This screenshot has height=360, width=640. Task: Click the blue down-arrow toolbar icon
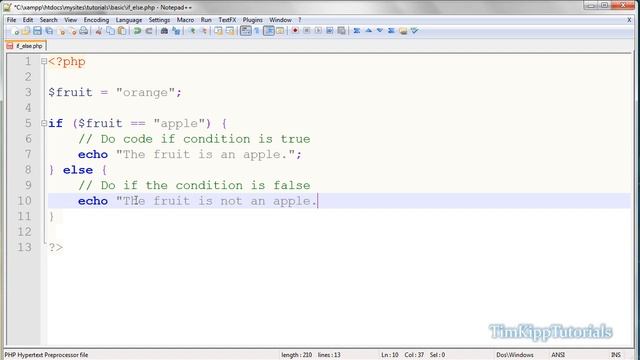tap(380, 31)
